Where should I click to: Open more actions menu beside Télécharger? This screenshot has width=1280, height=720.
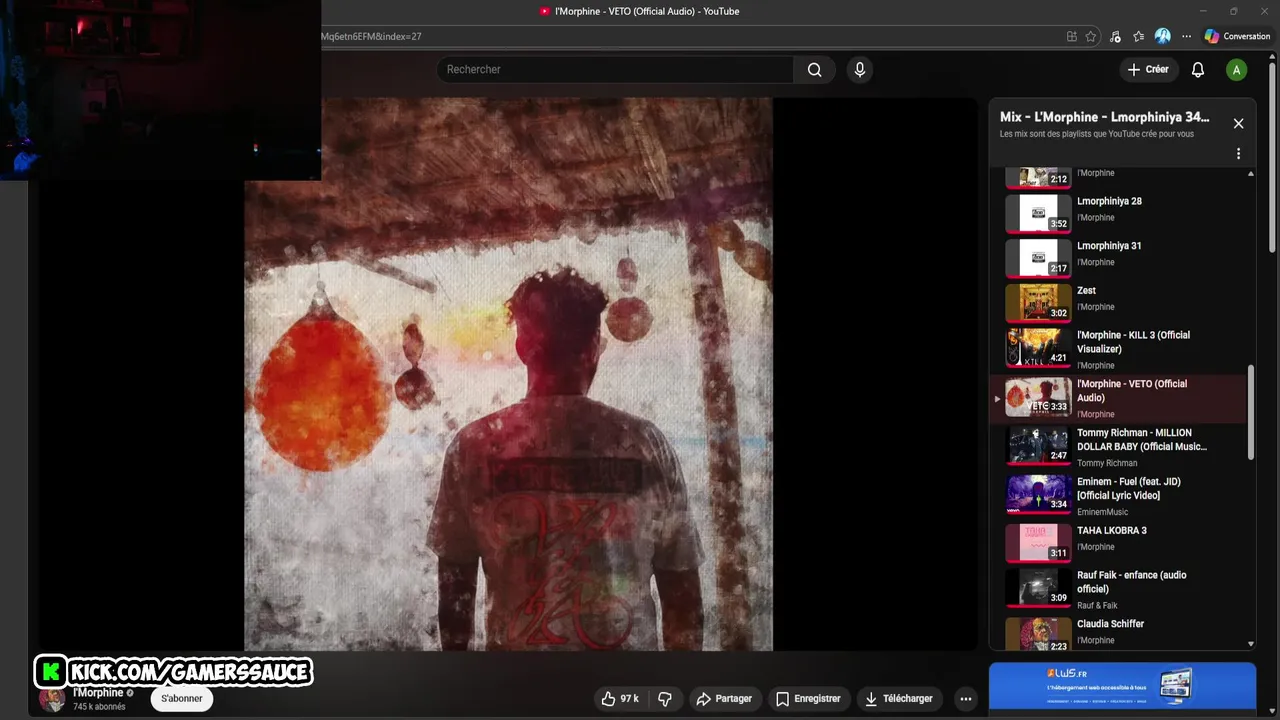click(x=965, y=699)
